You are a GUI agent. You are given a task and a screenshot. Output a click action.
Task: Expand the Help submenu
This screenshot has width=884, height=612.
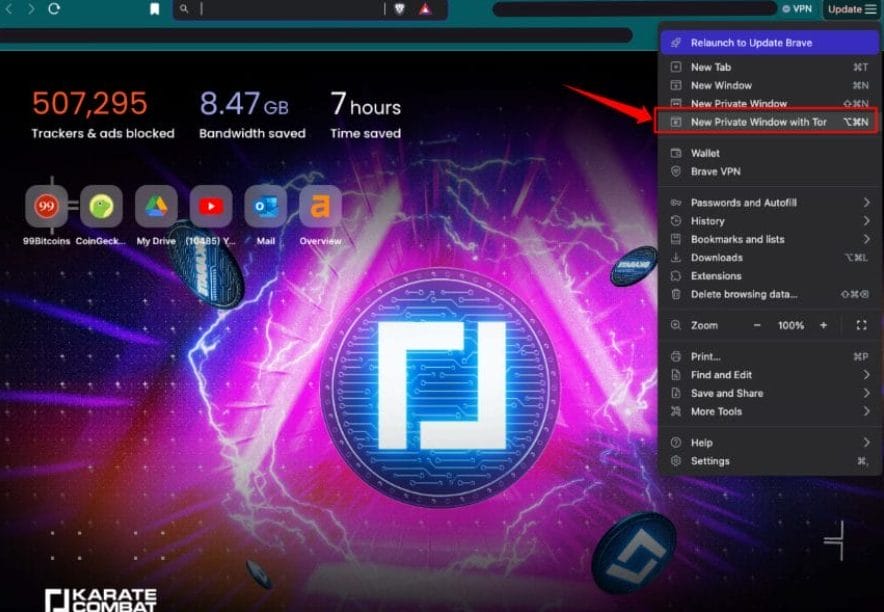pyautogui.click(x=770, y=443)
